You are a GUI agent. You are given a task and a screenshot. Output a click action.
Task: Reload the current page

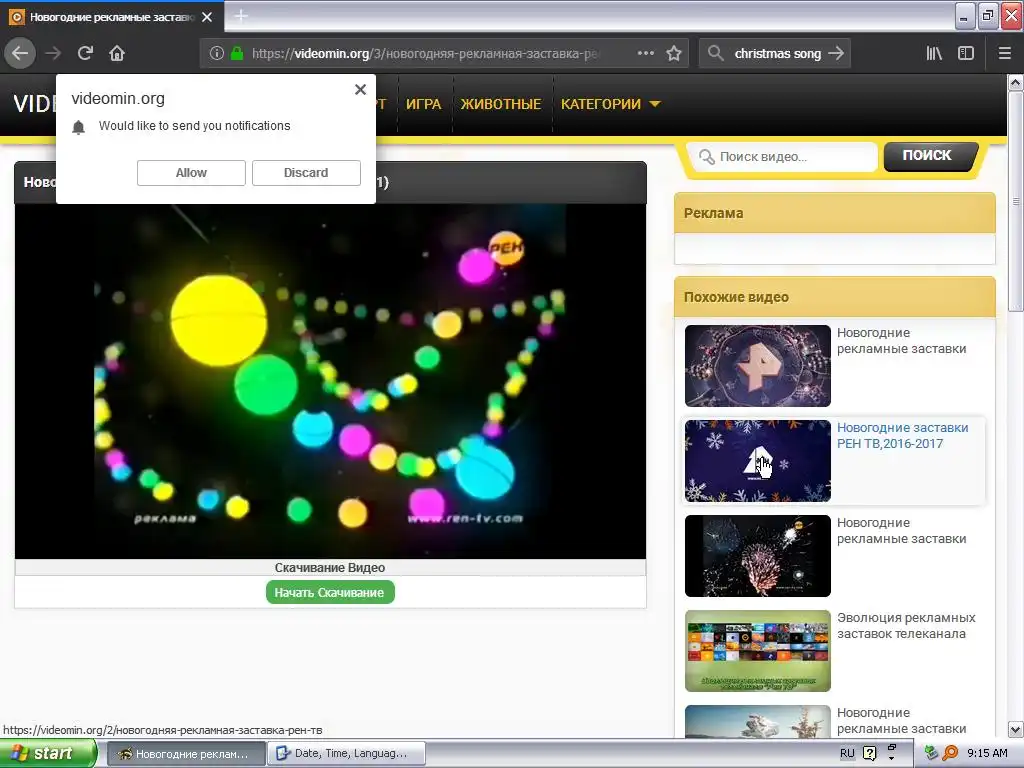click(x=85, y=53)
